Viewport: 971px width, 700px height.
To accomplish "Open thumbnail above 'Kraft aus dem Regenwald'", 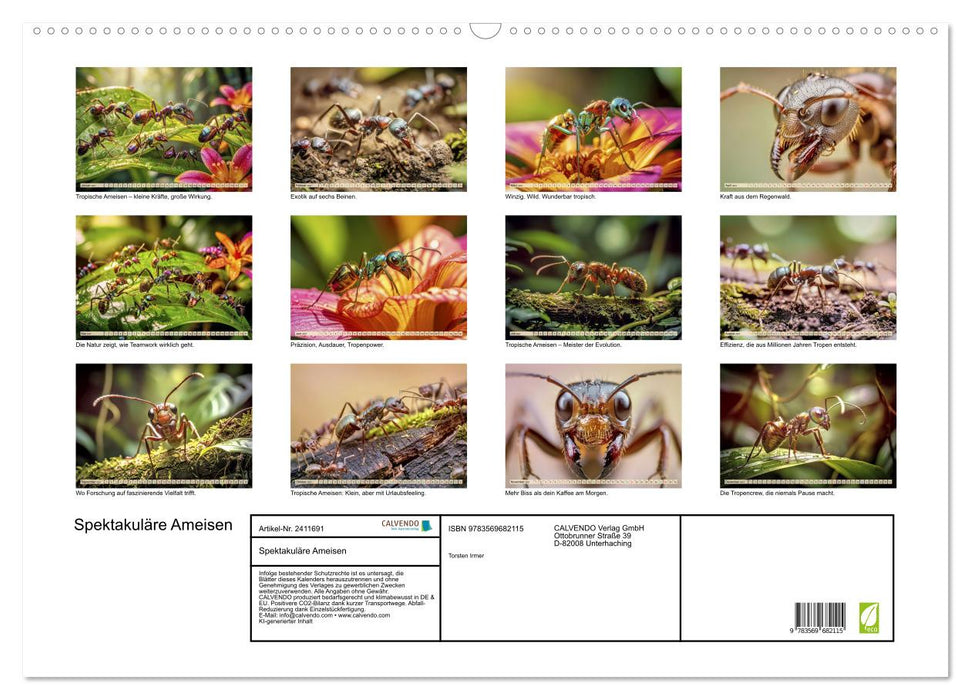I will [808, 129].
